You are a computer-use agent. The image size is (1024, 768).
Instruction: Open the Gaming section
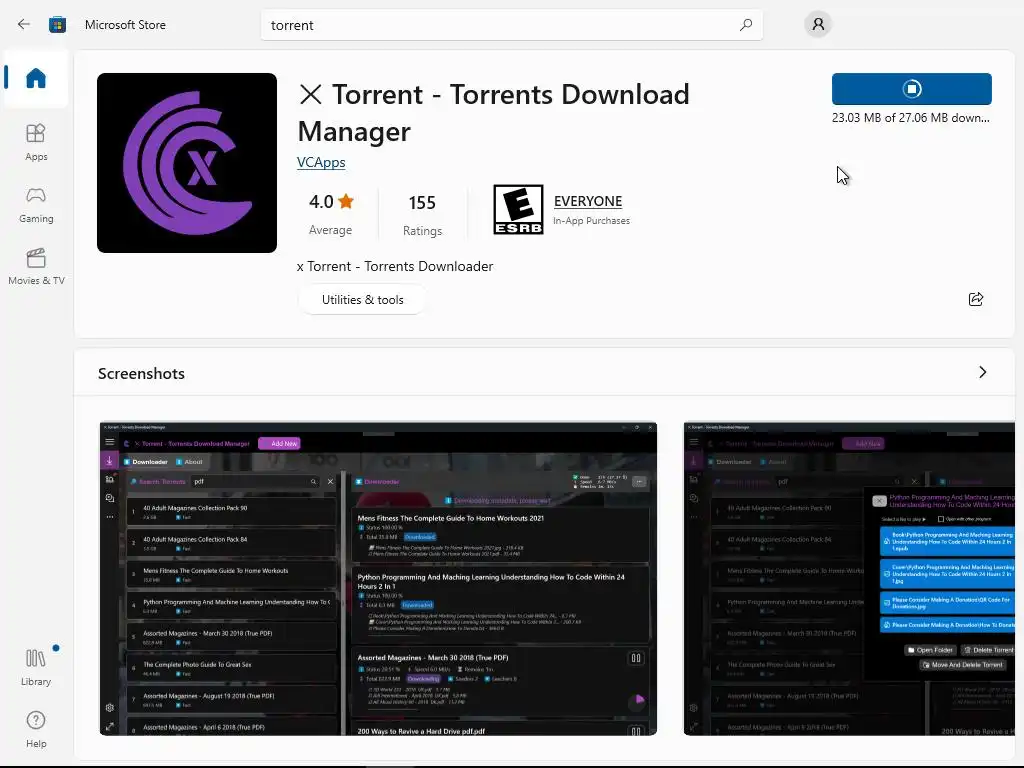[x=36, y=205]
